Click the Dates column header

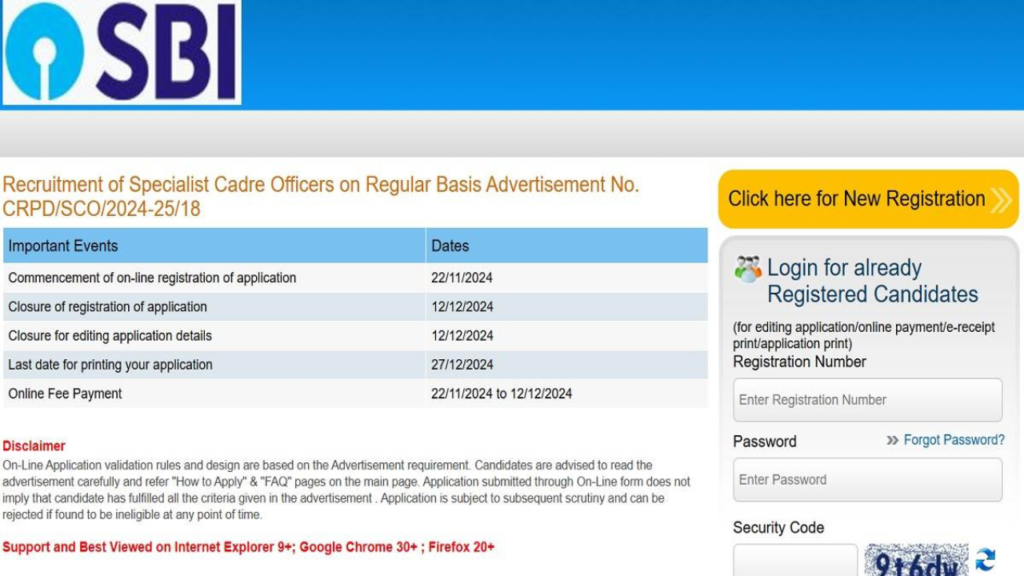(x=567, y=246)
